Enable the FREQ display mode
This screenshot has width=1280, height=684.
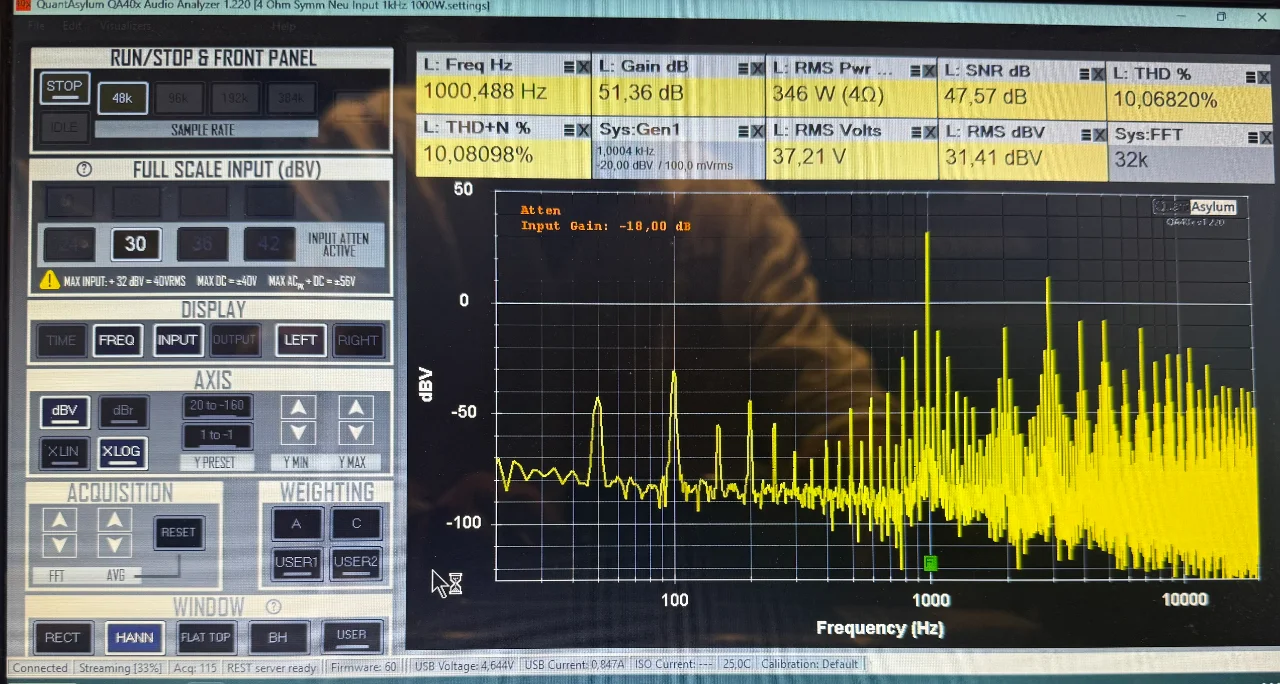[x=117, y=340]
